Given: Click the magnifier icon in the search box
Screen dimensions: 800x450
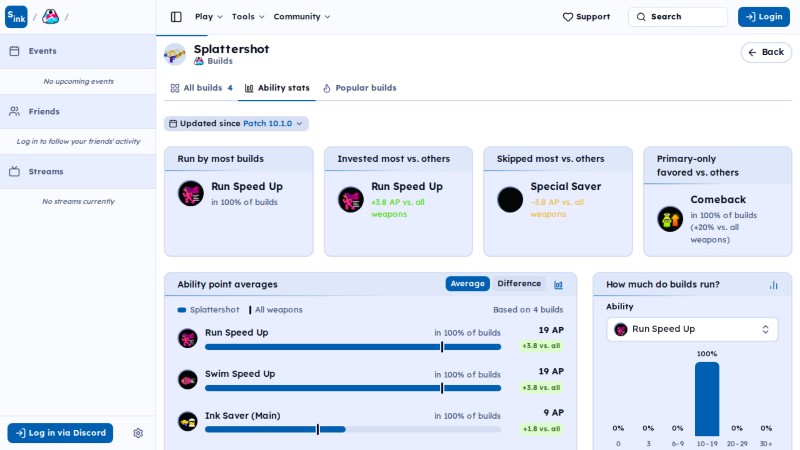Looking at the screenshot, I should pyautogui.click(x=641, y=17).
